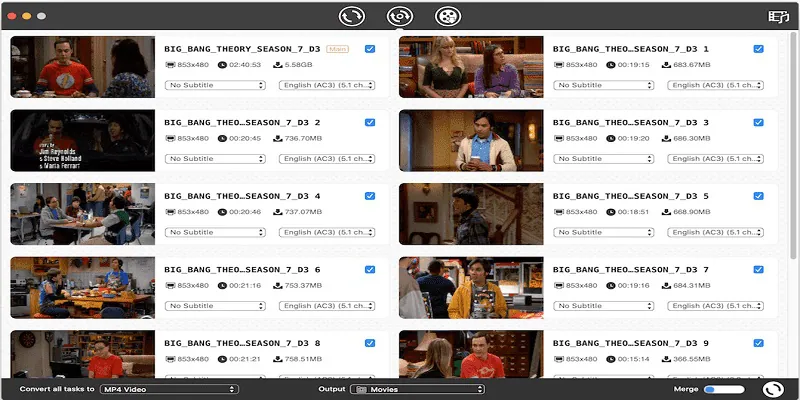
Task: Open the Convert tab with circular arrows icon
Action: tap(352, 16)
